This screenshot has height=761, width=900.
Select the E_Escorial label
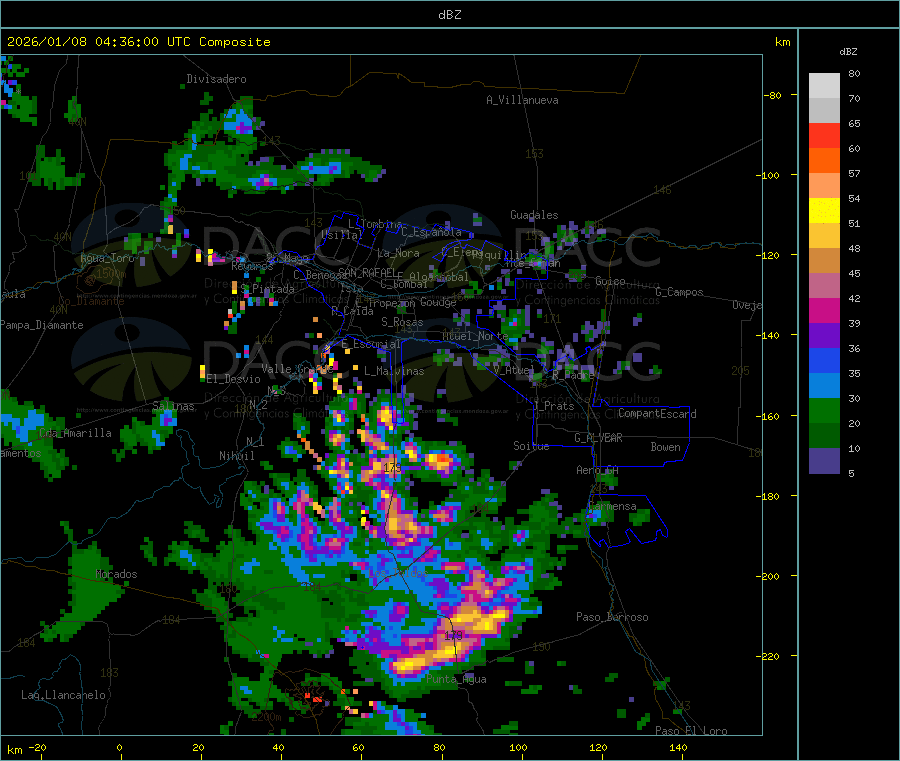[x=371, y=344]
